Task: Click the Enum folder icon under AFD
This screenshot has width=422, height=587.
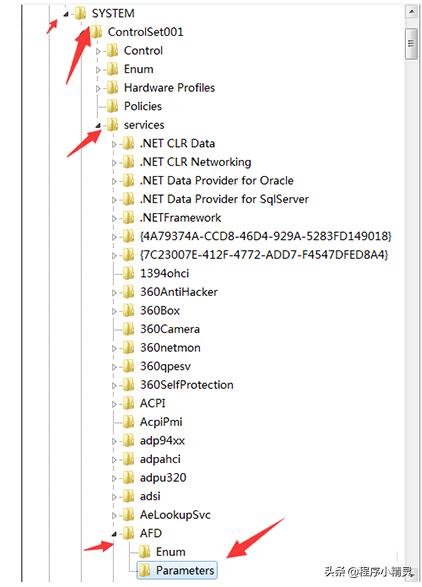Action: [145, 552]
